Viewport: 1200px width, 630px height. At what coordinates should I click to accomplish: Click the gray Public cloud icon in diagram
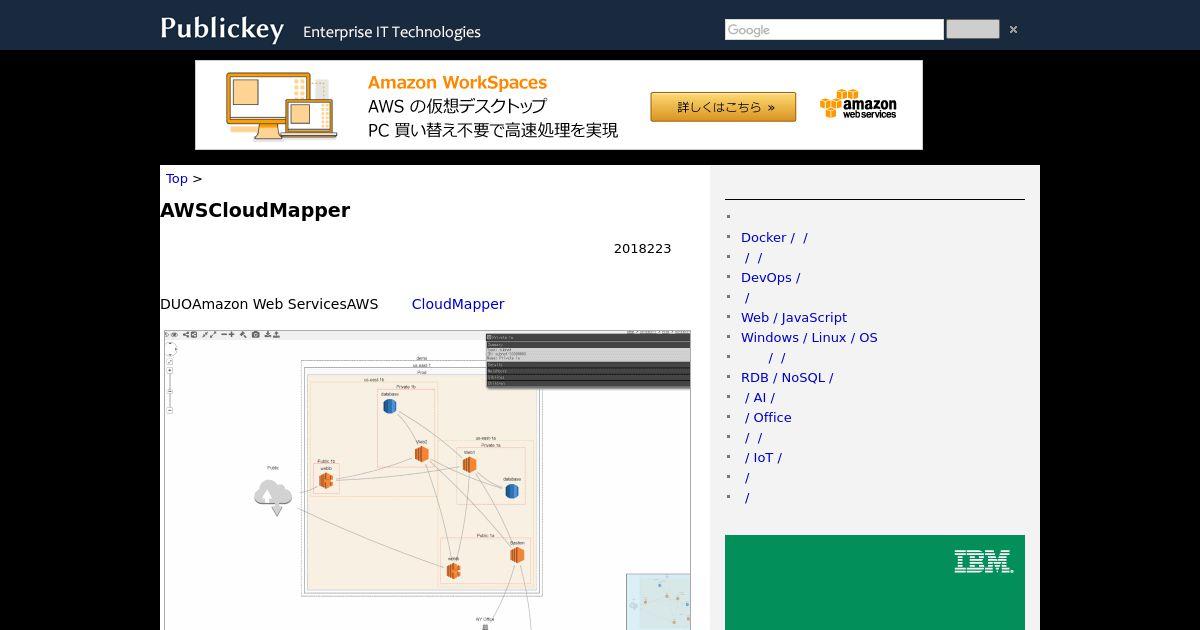point(273,497)
